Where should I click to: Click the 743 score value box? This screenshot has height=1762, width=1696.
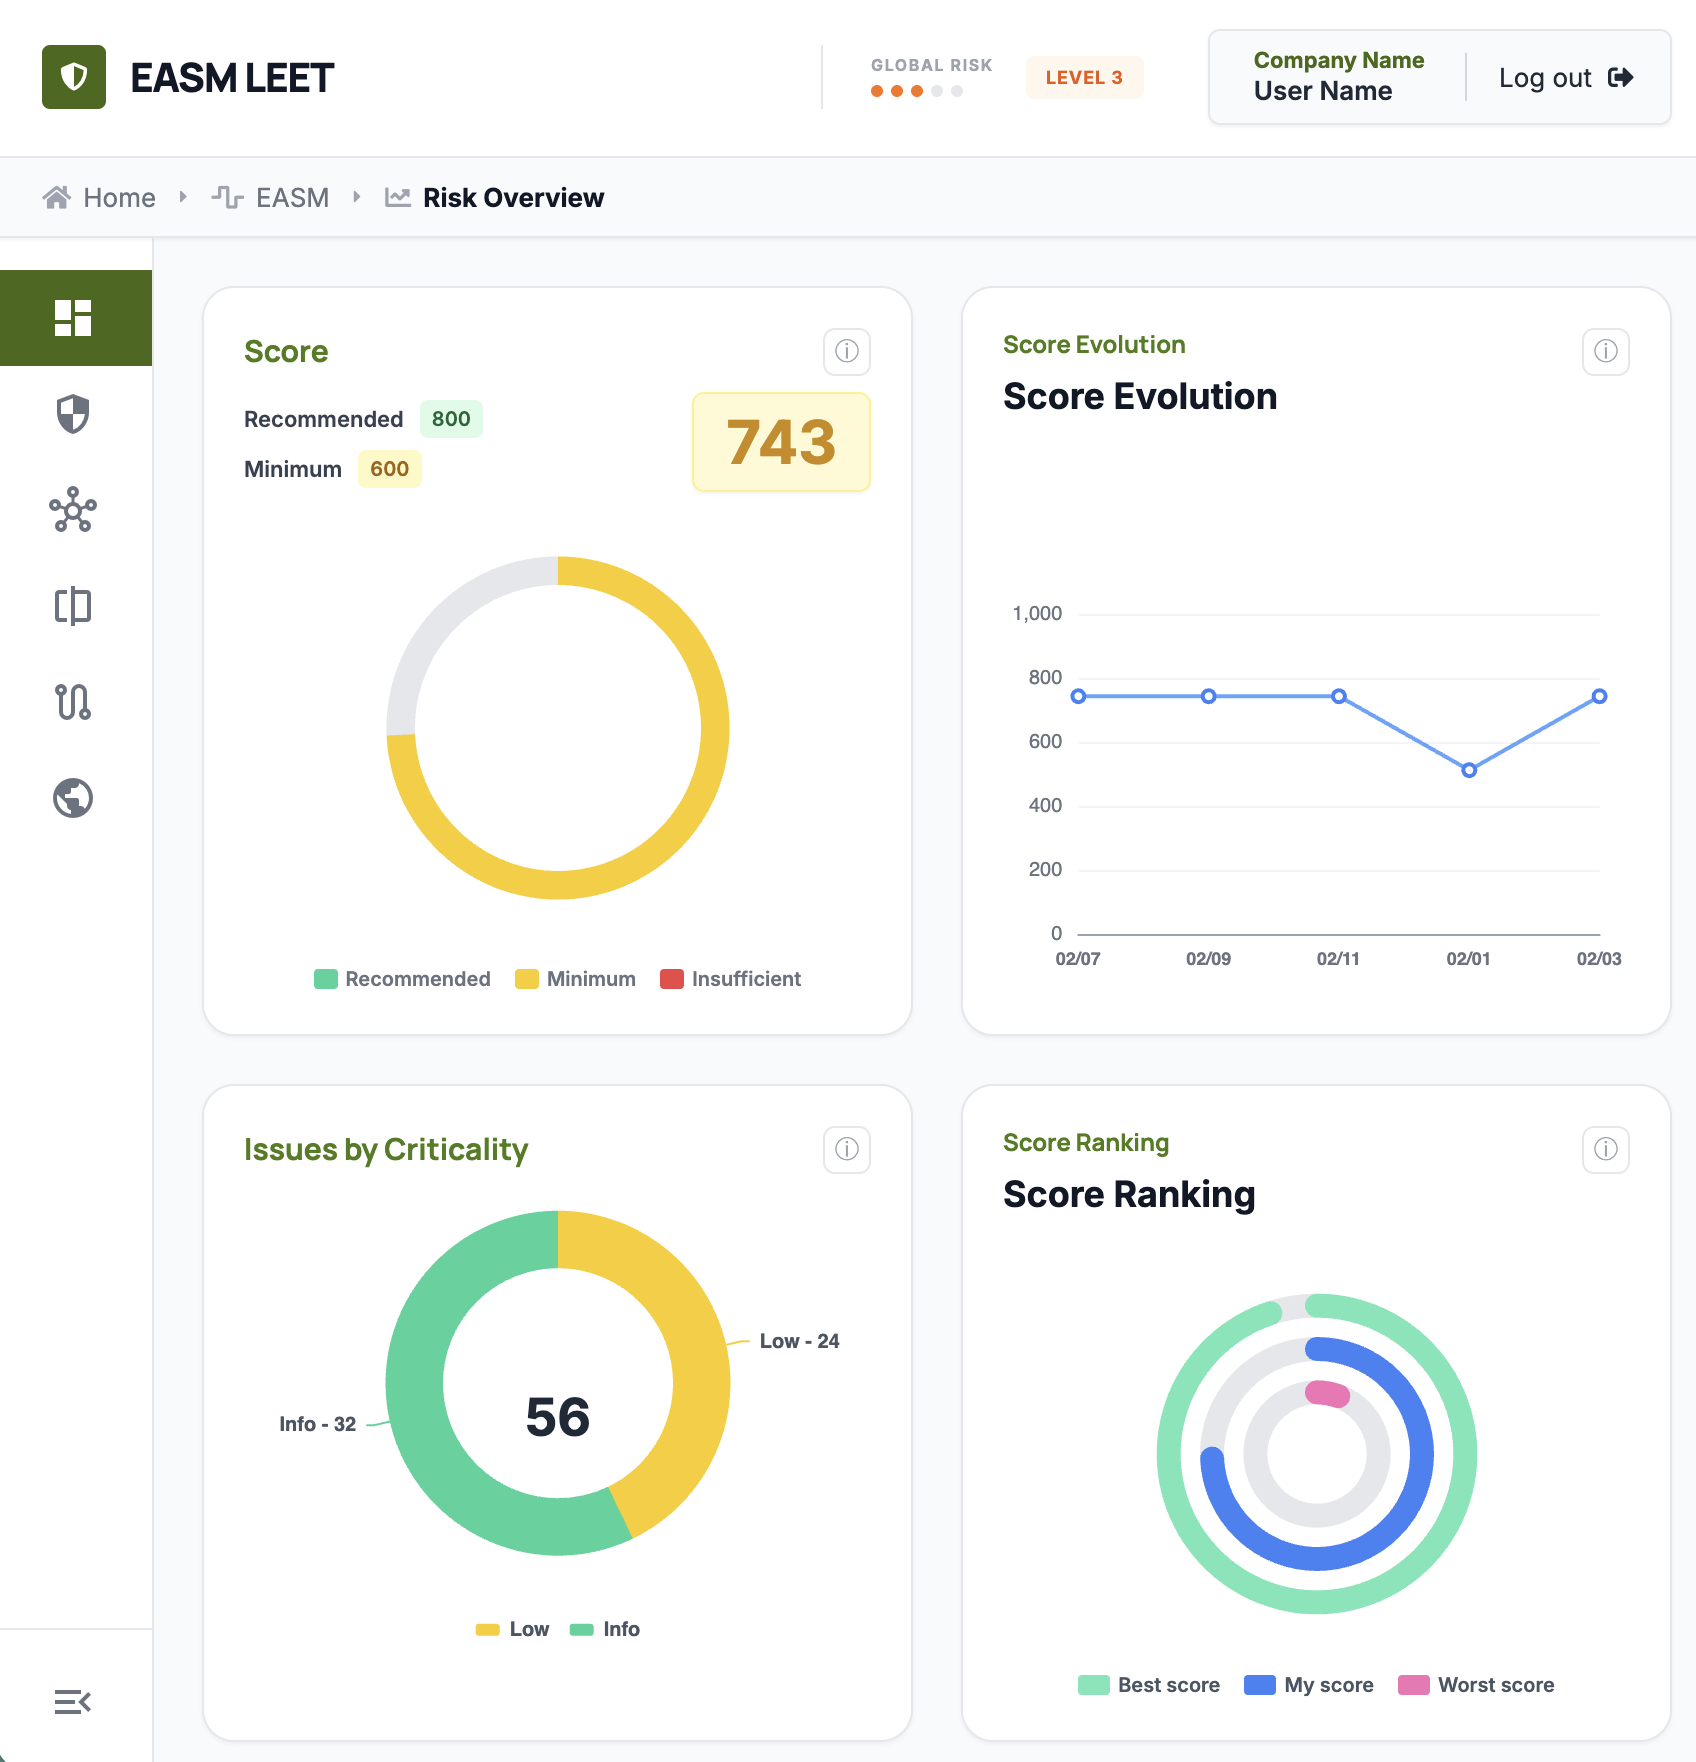click(781, 442)
